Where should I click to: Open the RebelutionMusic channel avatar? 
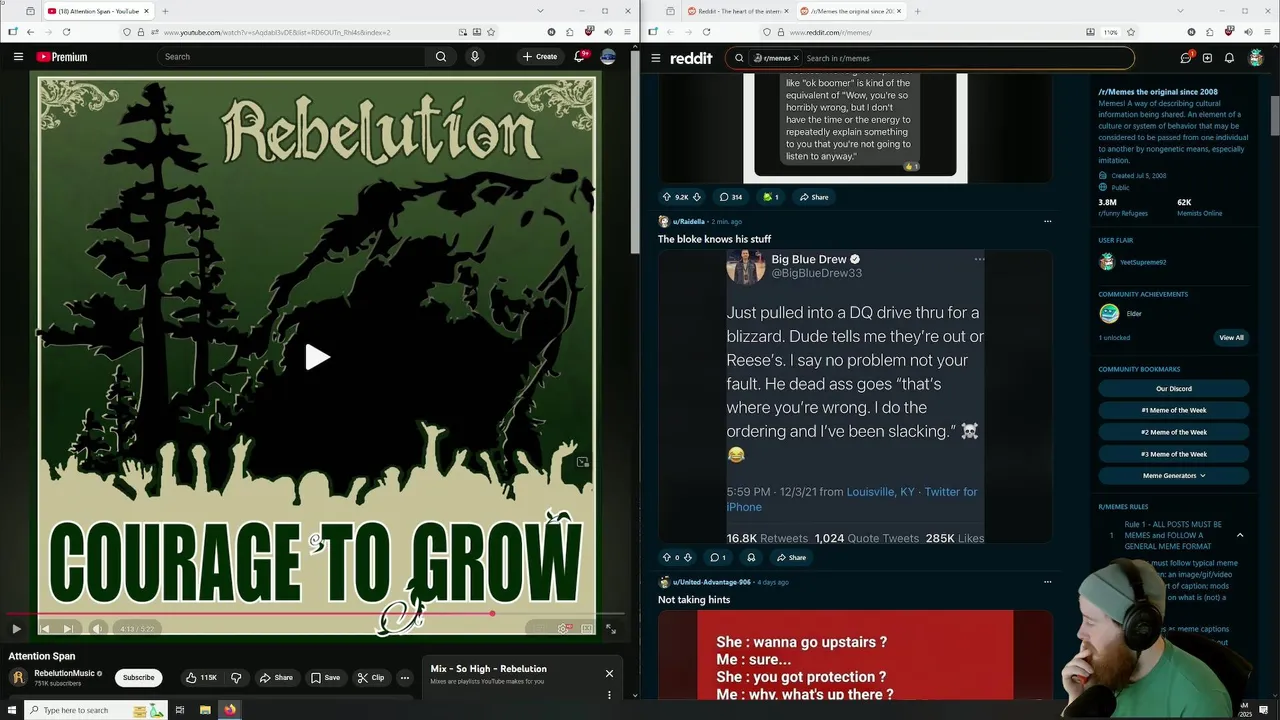18,678
